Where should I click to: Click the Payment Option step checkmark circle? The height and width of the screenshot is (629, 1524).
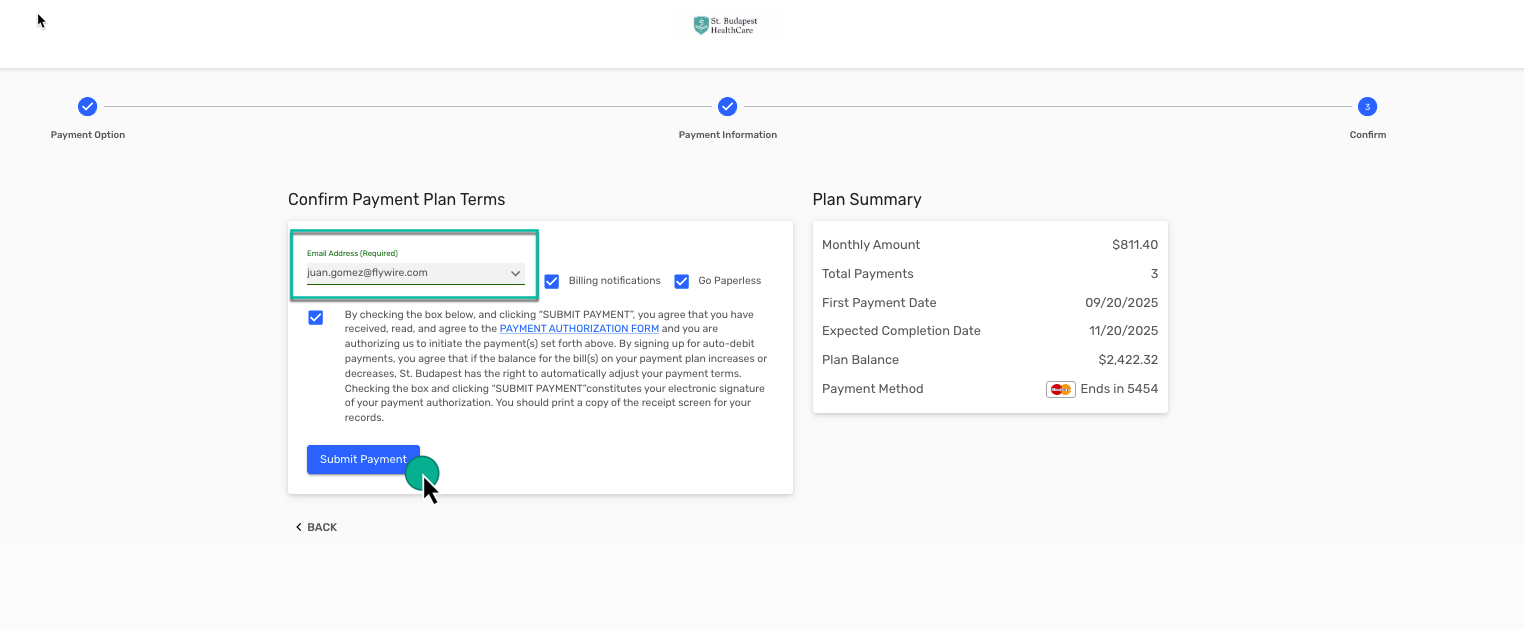[x=88, y=107]
